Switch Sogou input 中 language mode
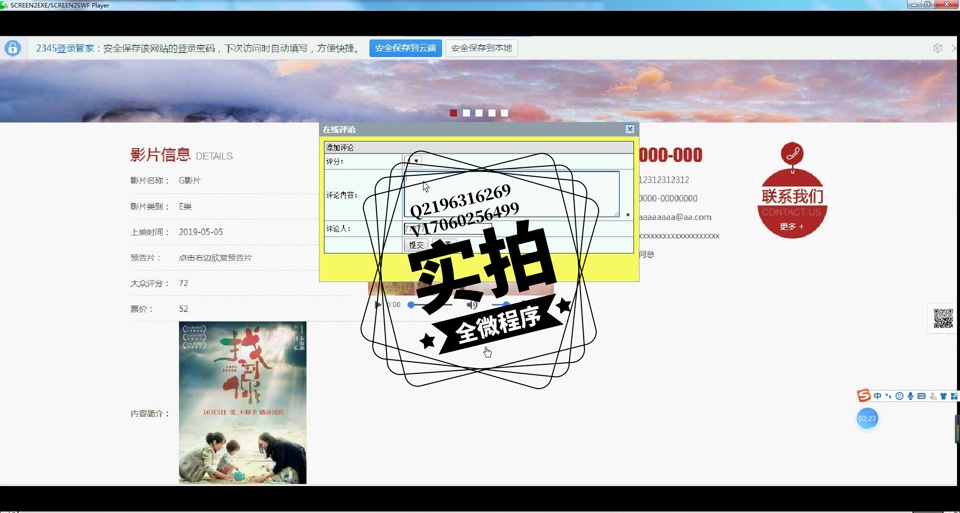Image resolution: width=960 pixels, height=513 pixels. click(x=877, y=396)
